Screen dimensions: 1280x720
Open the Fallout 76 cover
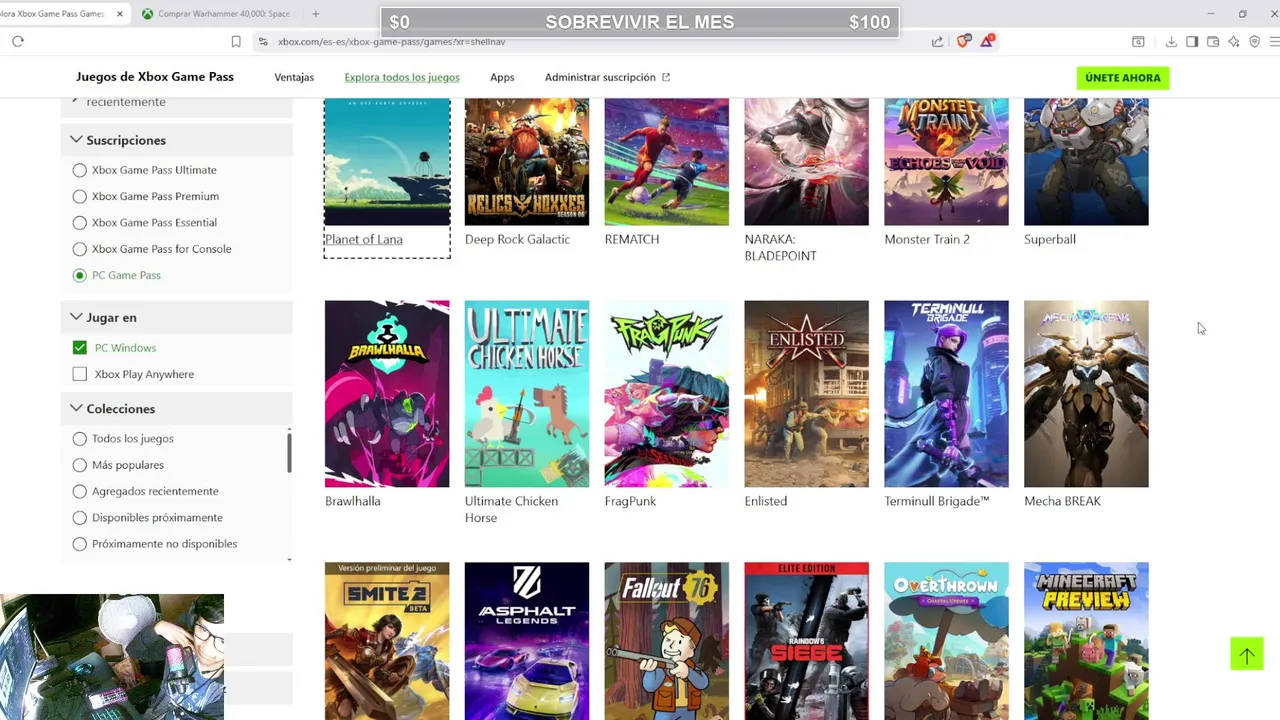coord(667,641)
